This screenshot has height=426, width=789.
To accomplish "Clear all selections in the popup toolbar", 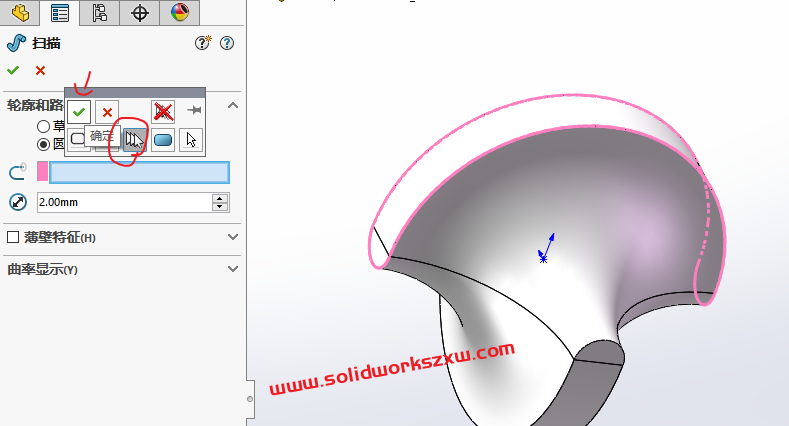I will click(163, 112).
